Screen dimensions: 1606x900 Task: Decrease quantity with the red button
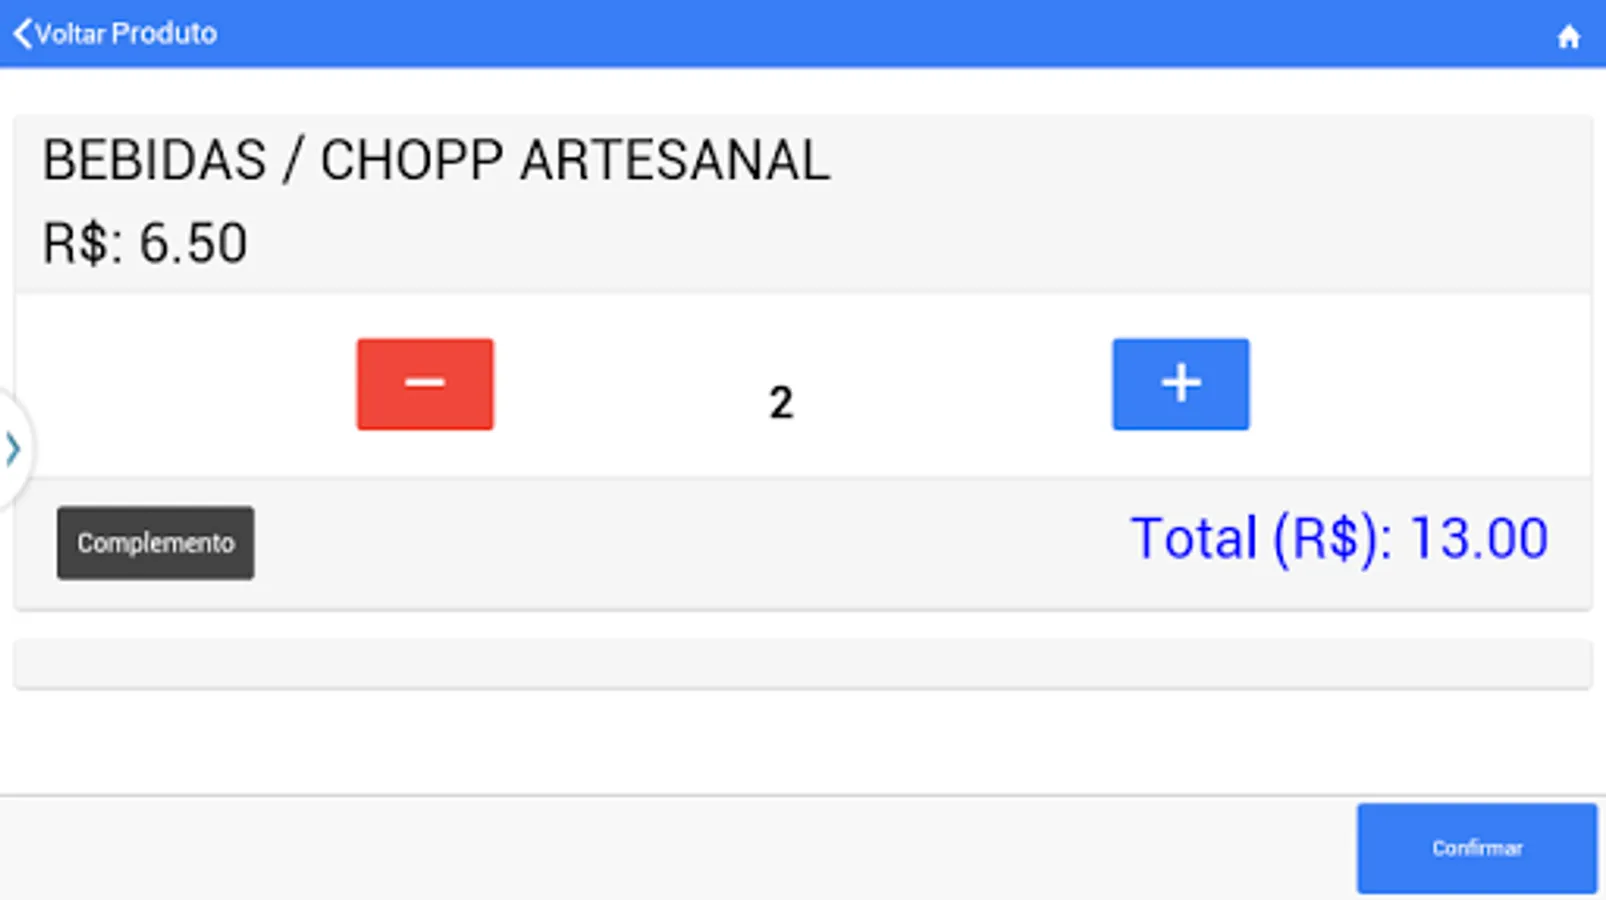pos(425,384)
